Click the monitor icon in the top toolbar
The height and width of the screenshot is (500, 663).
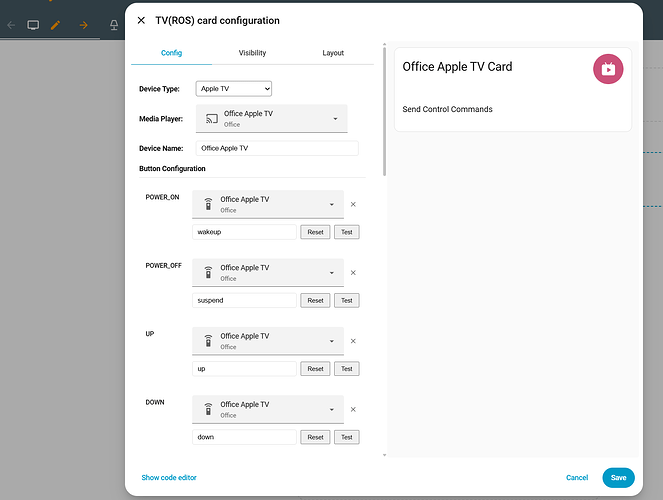pos(33,25)
